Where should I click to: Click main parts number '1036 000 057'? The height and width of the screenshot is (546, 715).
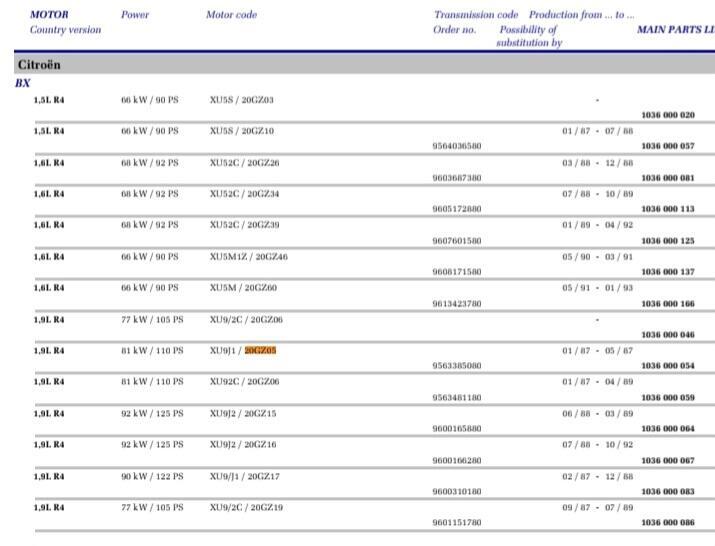668,146
